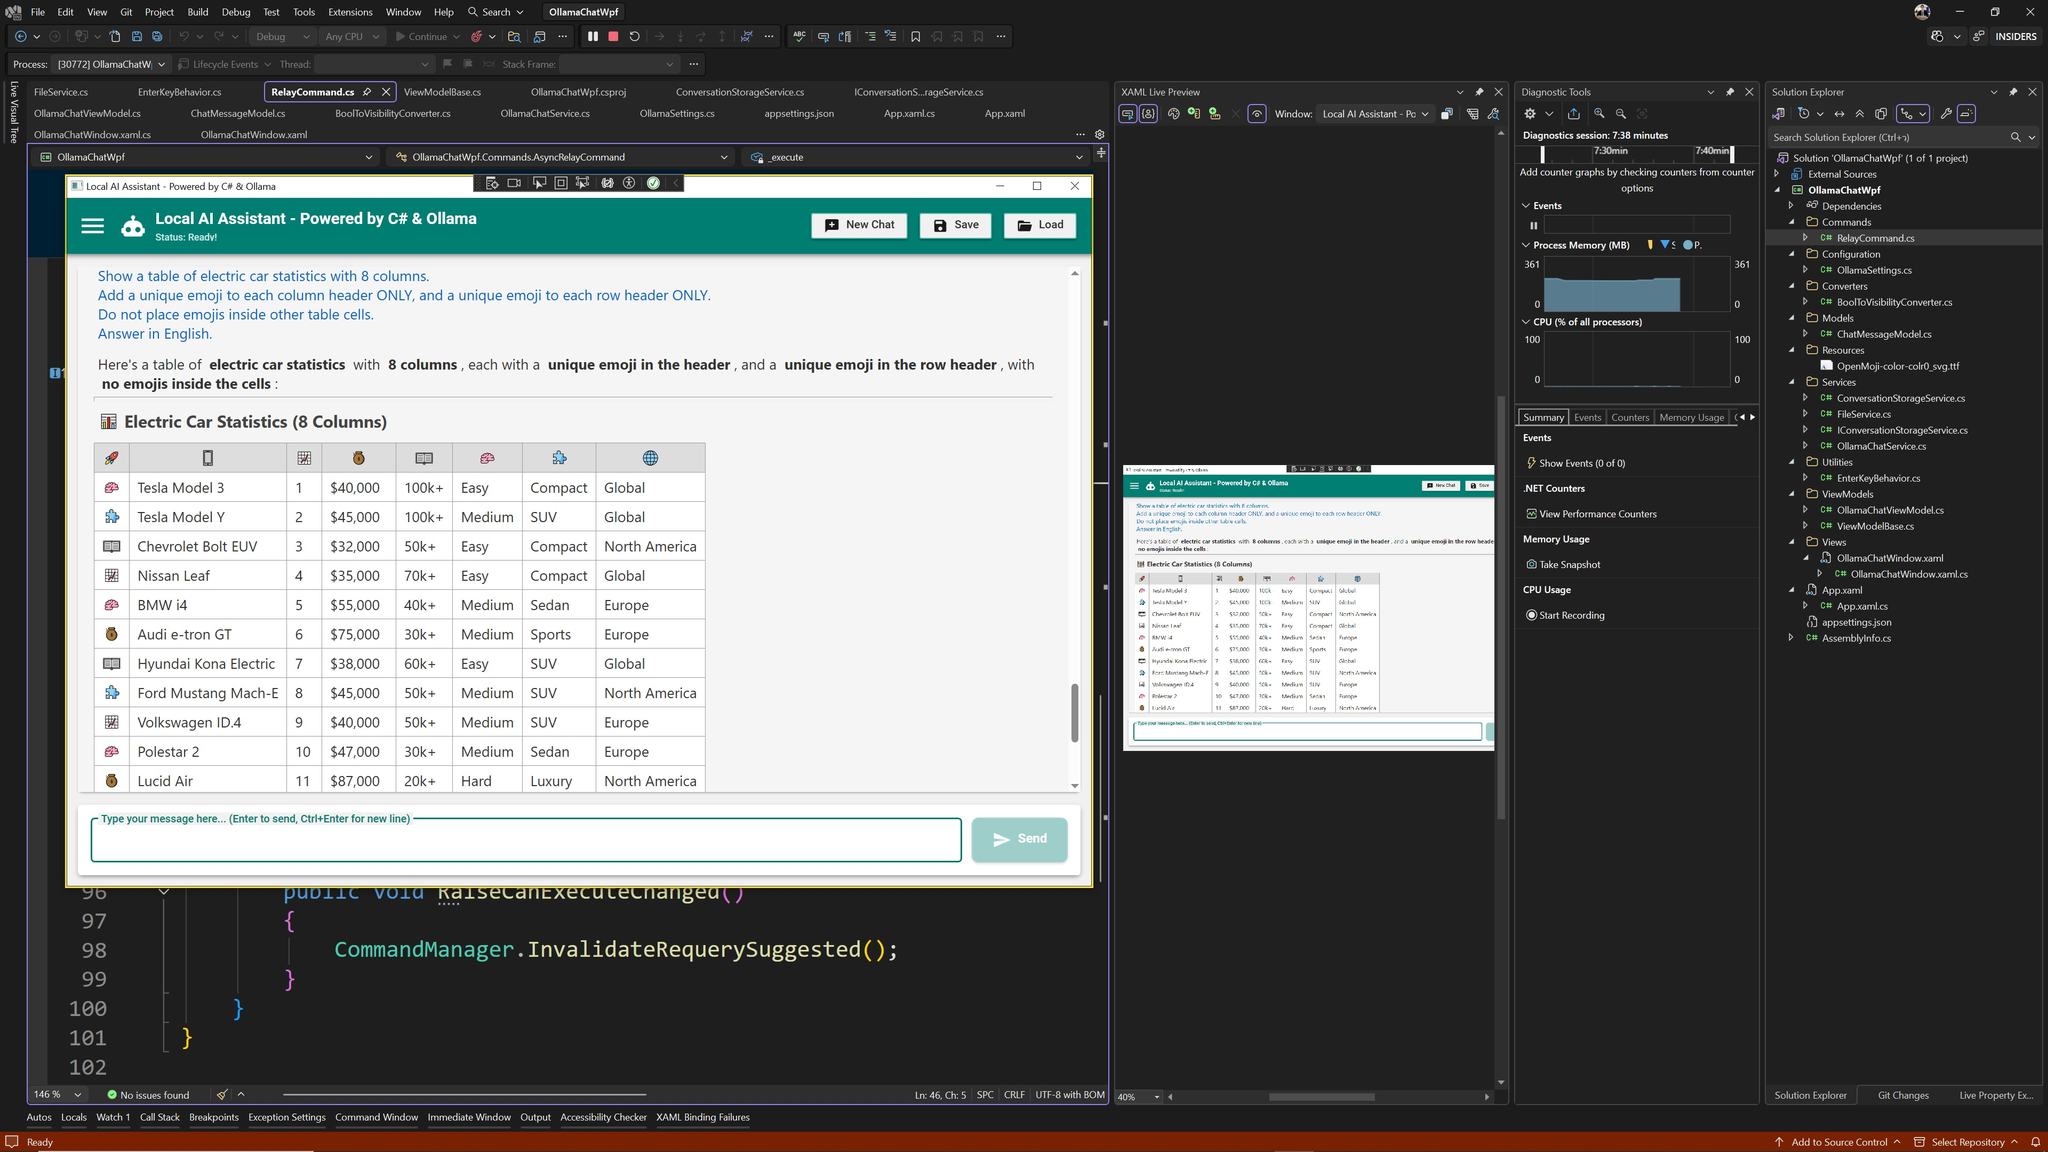
Task: Switch to the Counters tab in Diagnostic Tools
Action: (x=1630, y=418)
